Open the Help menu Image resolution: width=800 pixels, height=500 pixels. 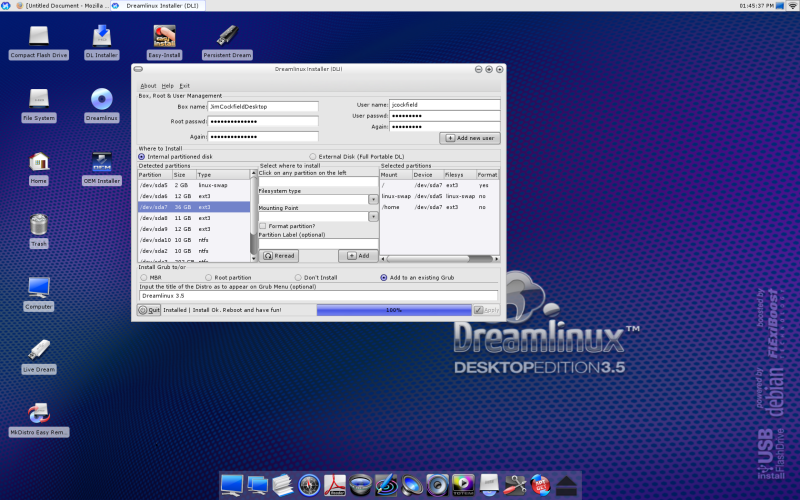(x=168, y=86)
